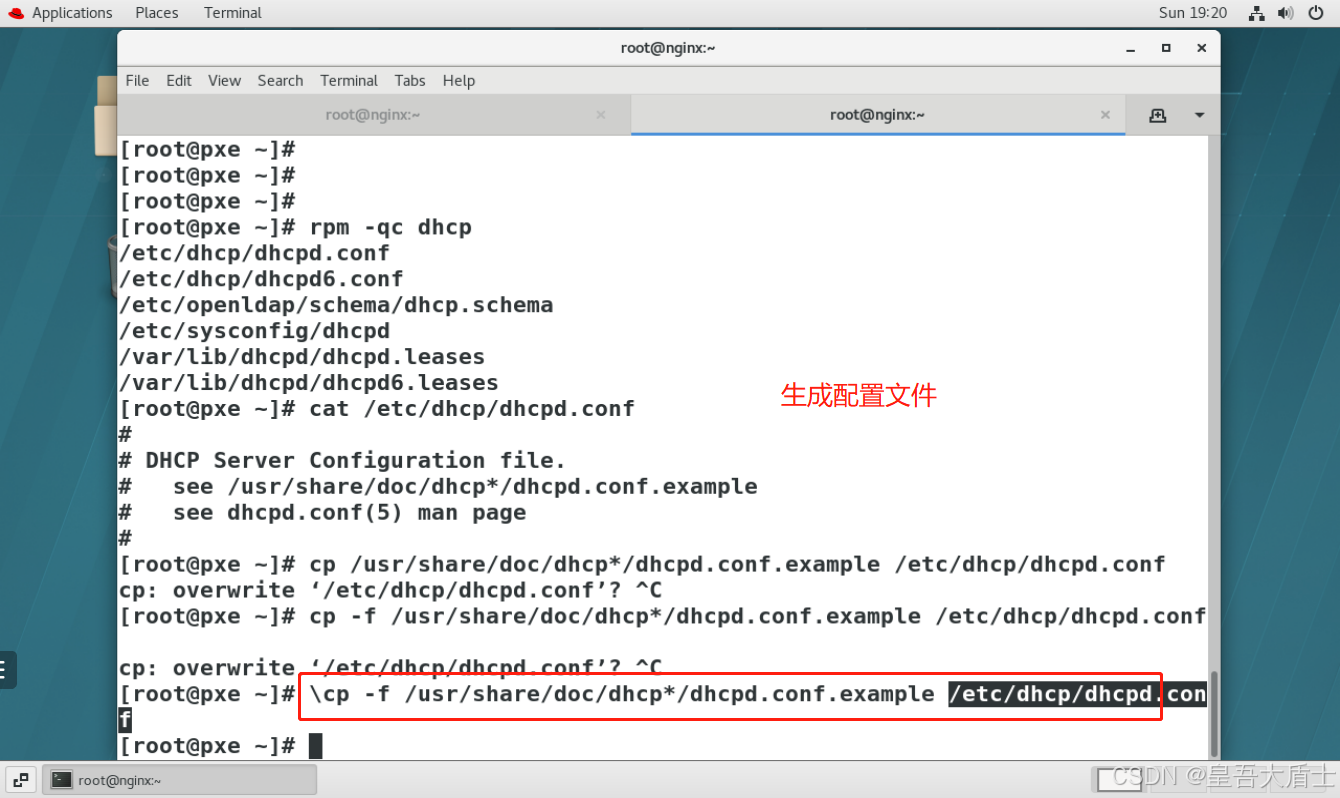Click the line '/etc/sysconfig/dhcpd'
Screen dimensions: 1340x798
[x=254, y=331]
